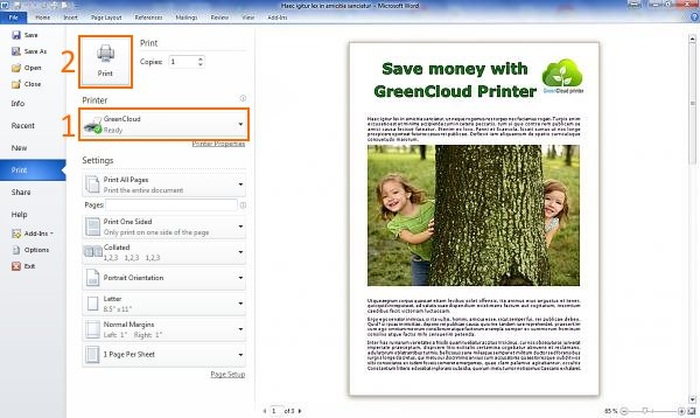Zoom in with the plus icon

(x=681, y=411)
